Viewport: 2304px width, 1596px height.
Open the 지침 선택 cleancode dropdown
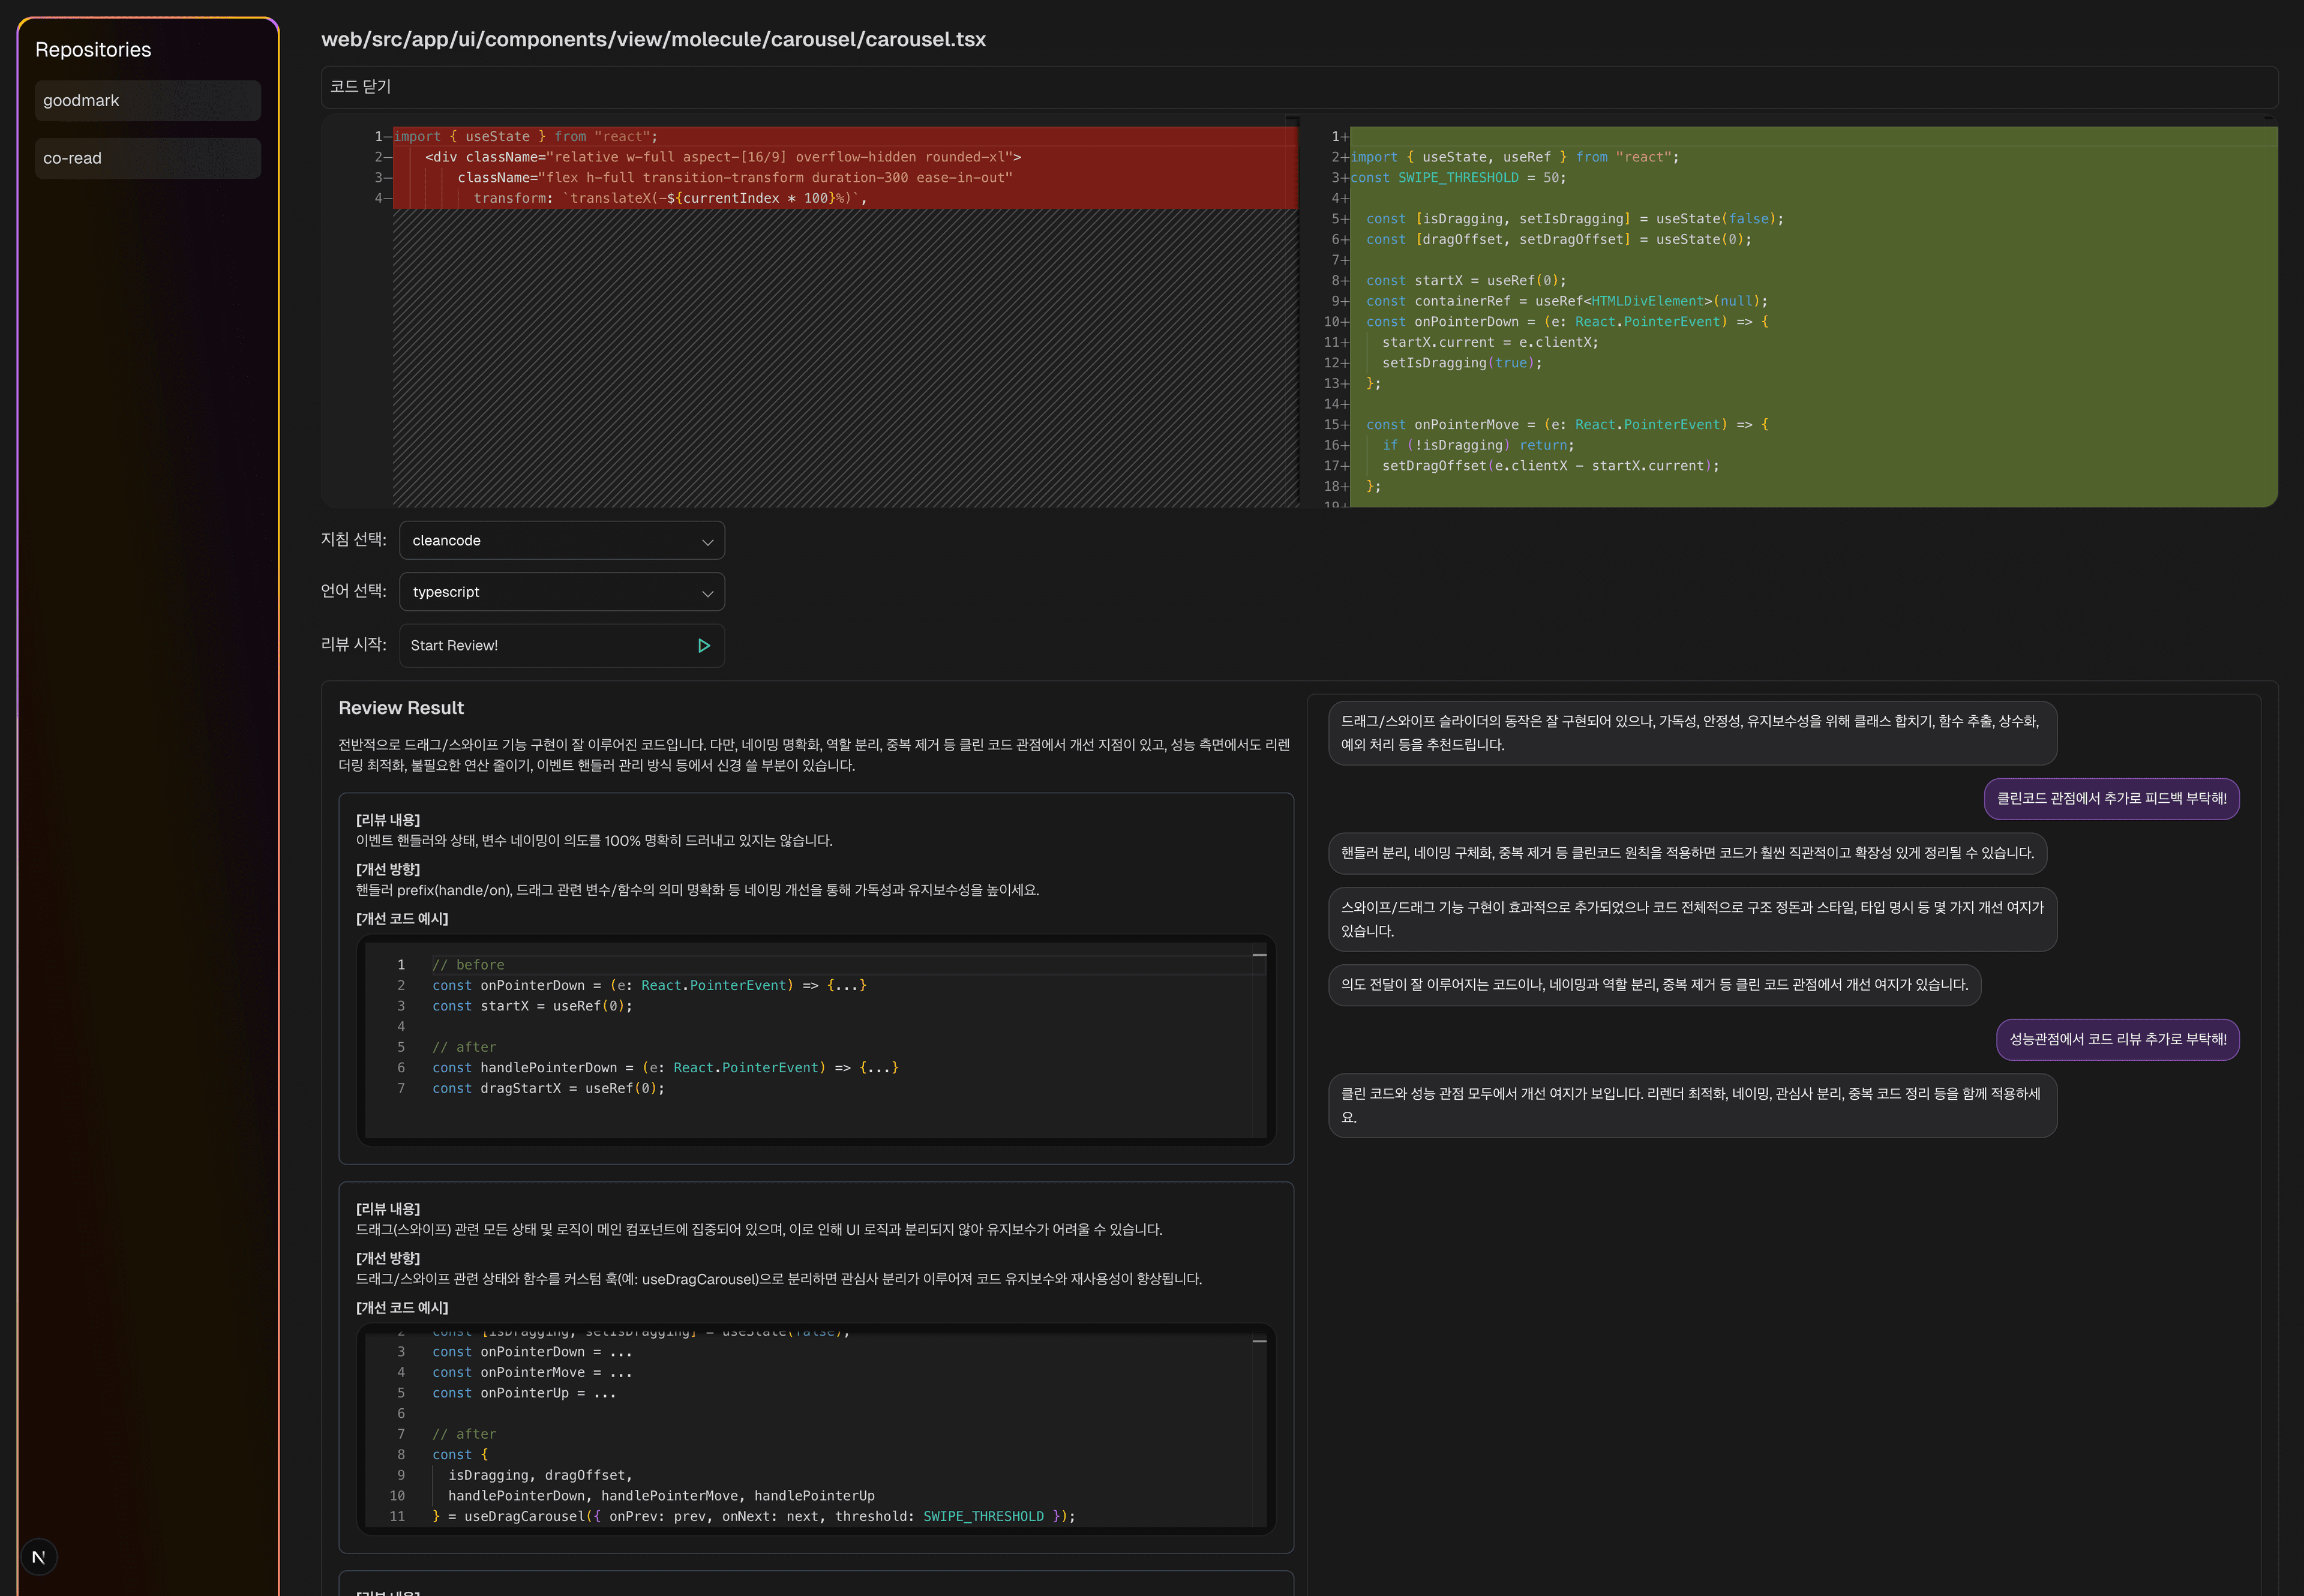560,541
